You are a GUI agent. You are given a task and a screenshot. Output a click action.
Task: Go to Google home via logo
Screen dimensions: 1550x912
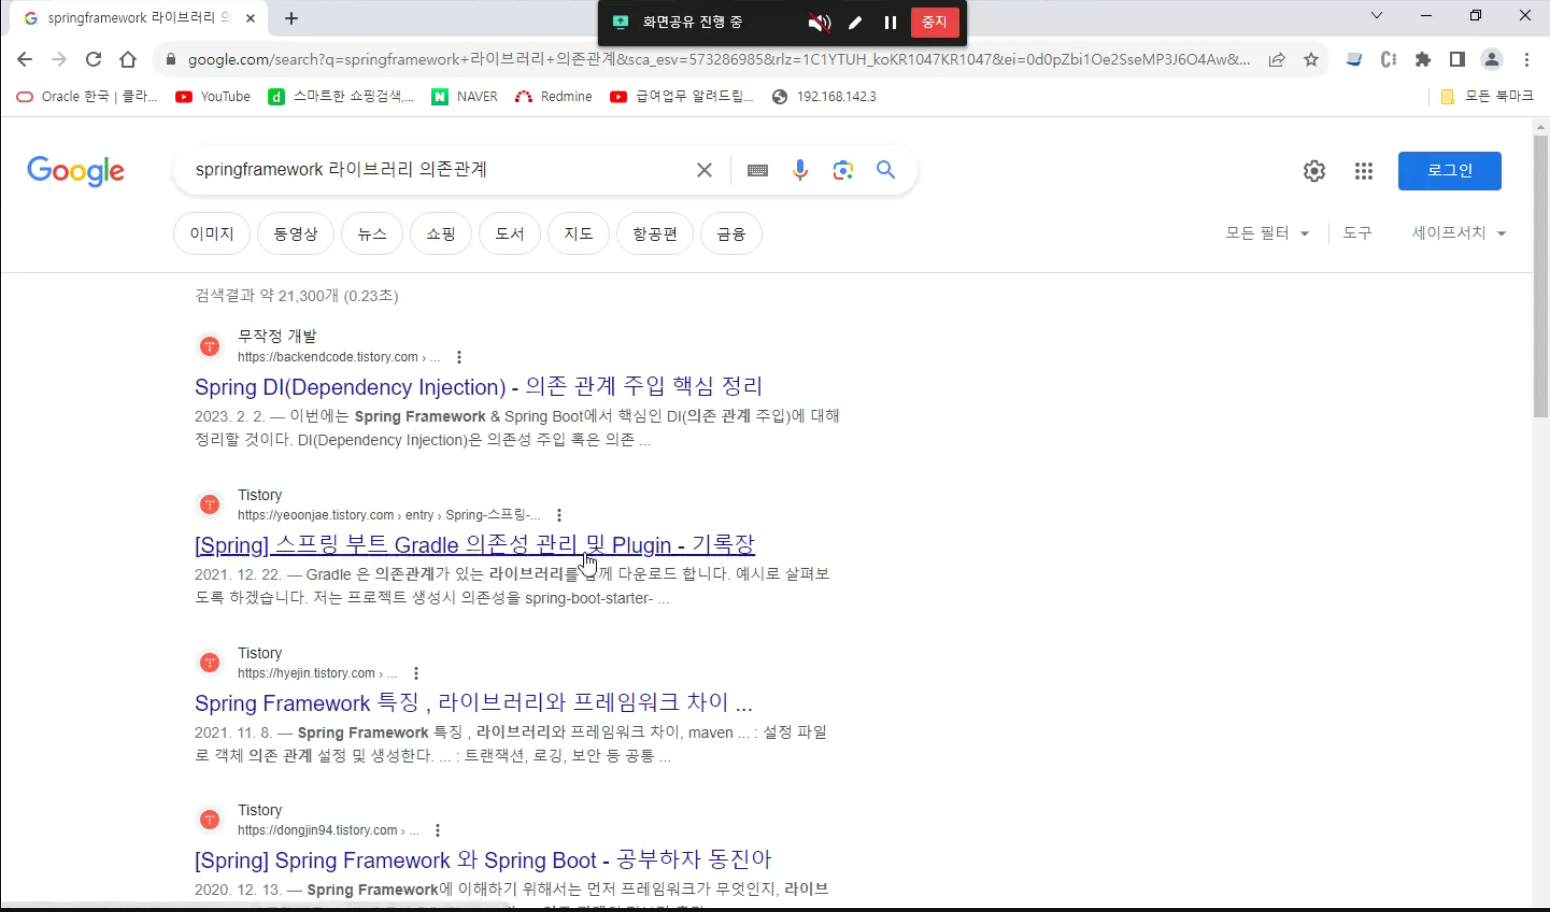point(76,171)
